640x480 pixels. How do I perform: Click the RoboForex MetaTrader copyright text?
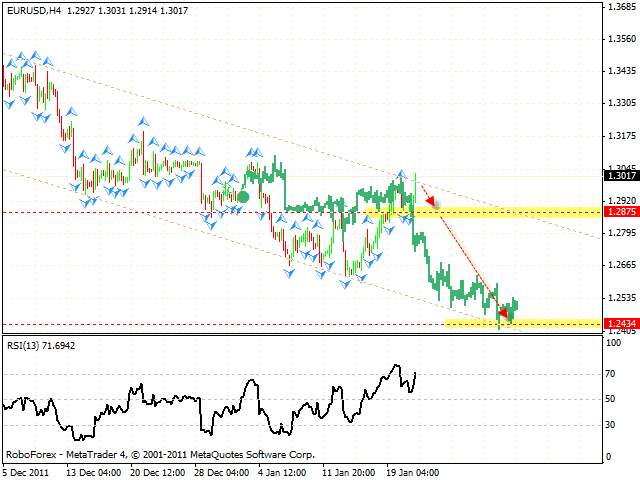coord(160,454)
